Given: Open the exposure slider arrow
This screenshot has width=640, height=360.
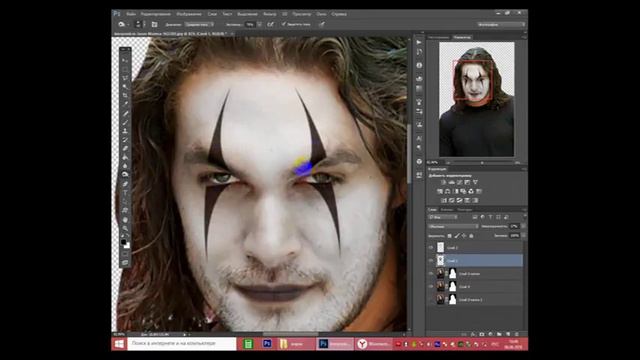Looking at the screenshot, I should click(259, 24).
